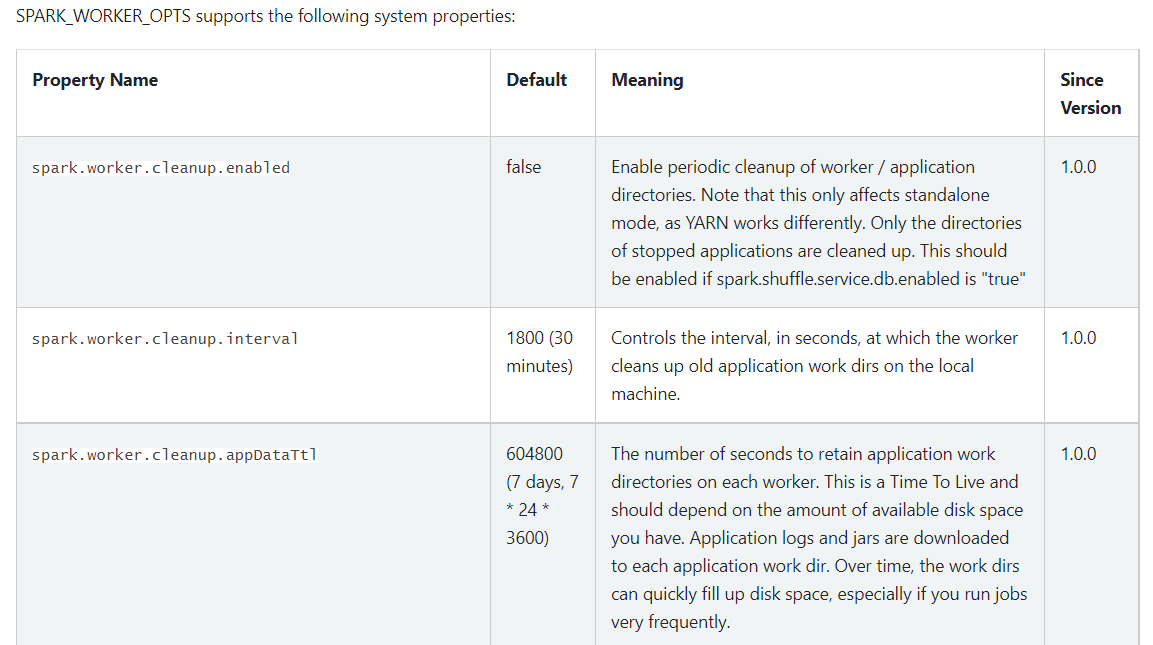The height and width of the screenshot is (645, 1153).
Task: Click the 604800 default value
Action: click(535, 454)
